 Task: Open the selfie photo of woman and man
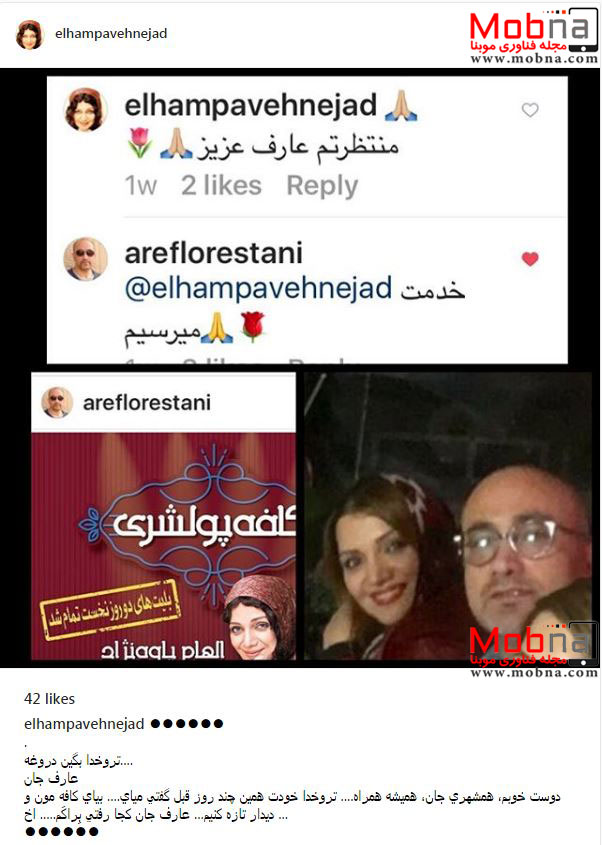448,516
